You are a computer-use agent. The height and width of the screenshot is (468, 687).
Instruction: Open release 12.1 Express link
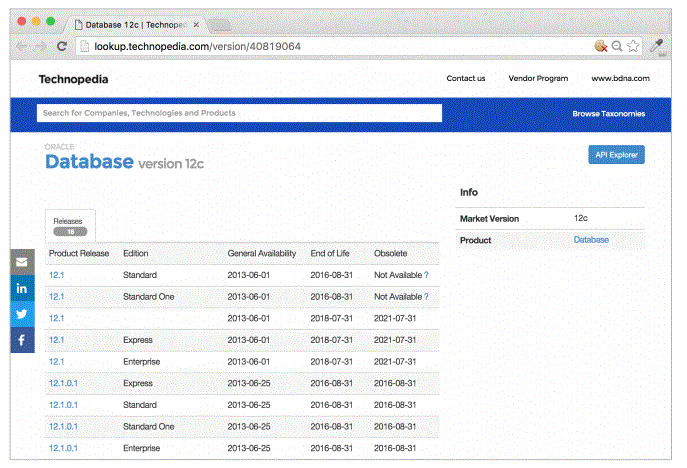(x=57, y=340)
